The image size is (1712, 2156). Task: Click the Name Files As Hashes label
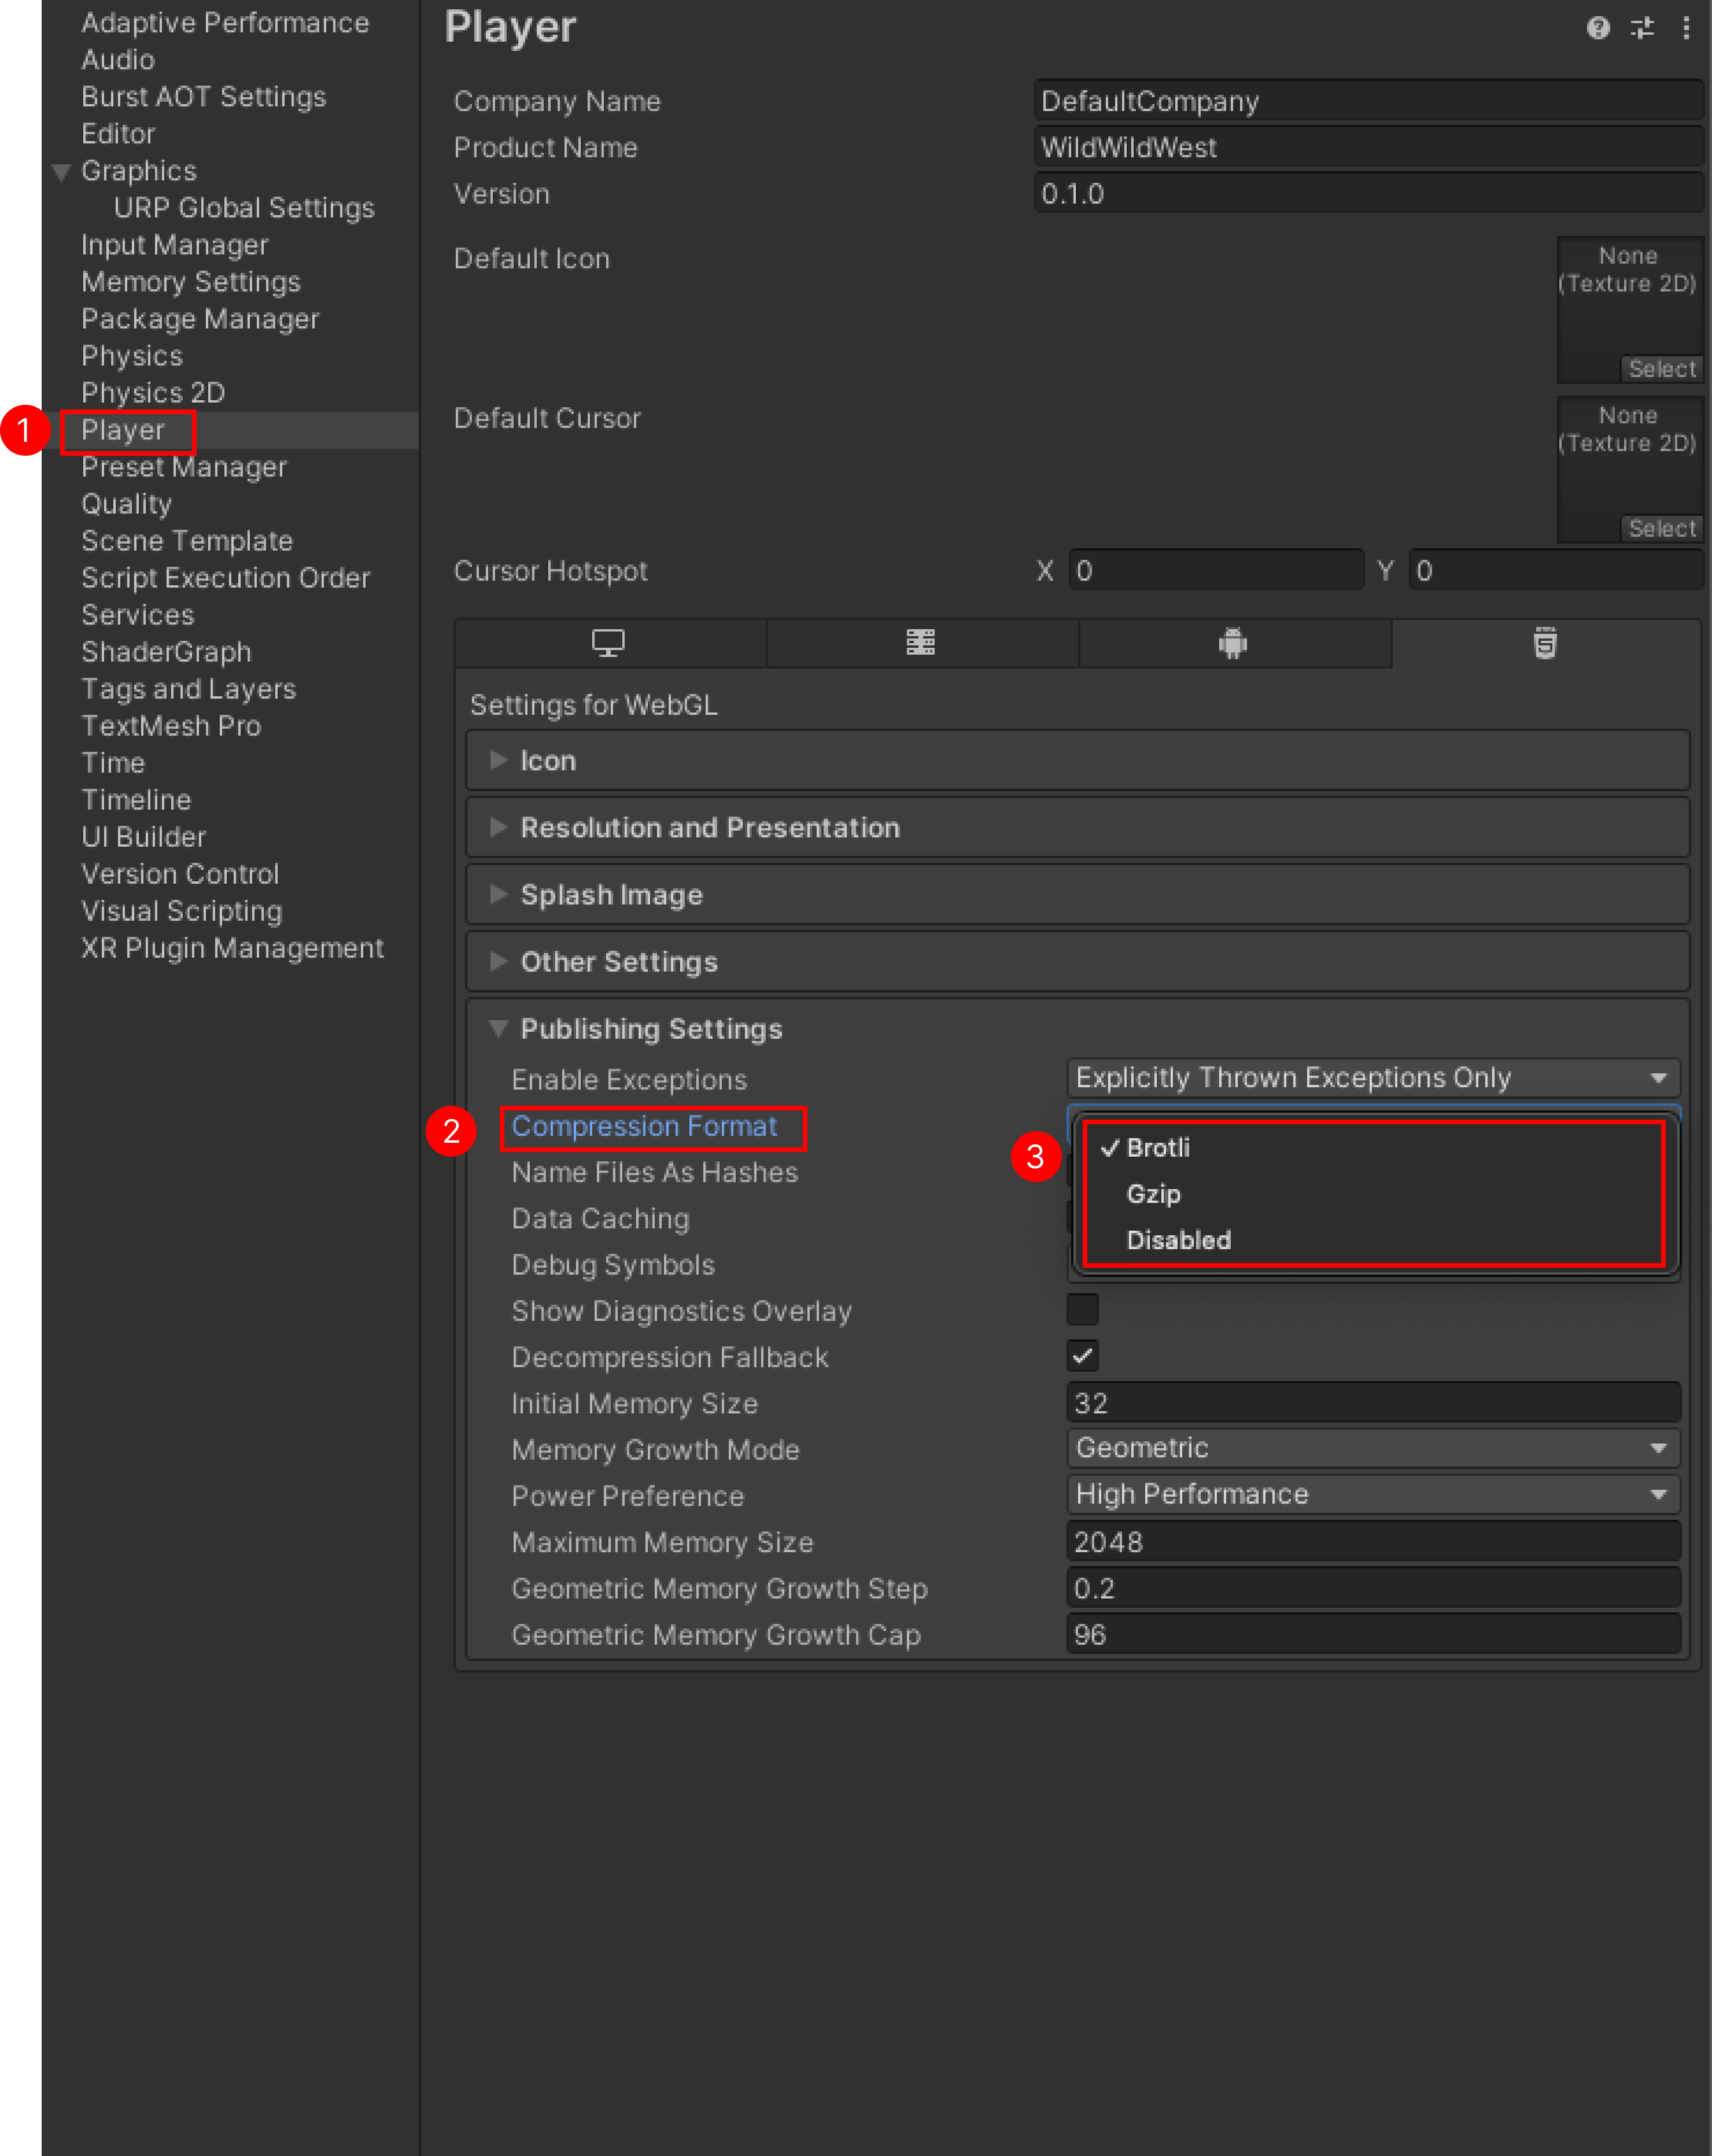tap(655, 1173)
